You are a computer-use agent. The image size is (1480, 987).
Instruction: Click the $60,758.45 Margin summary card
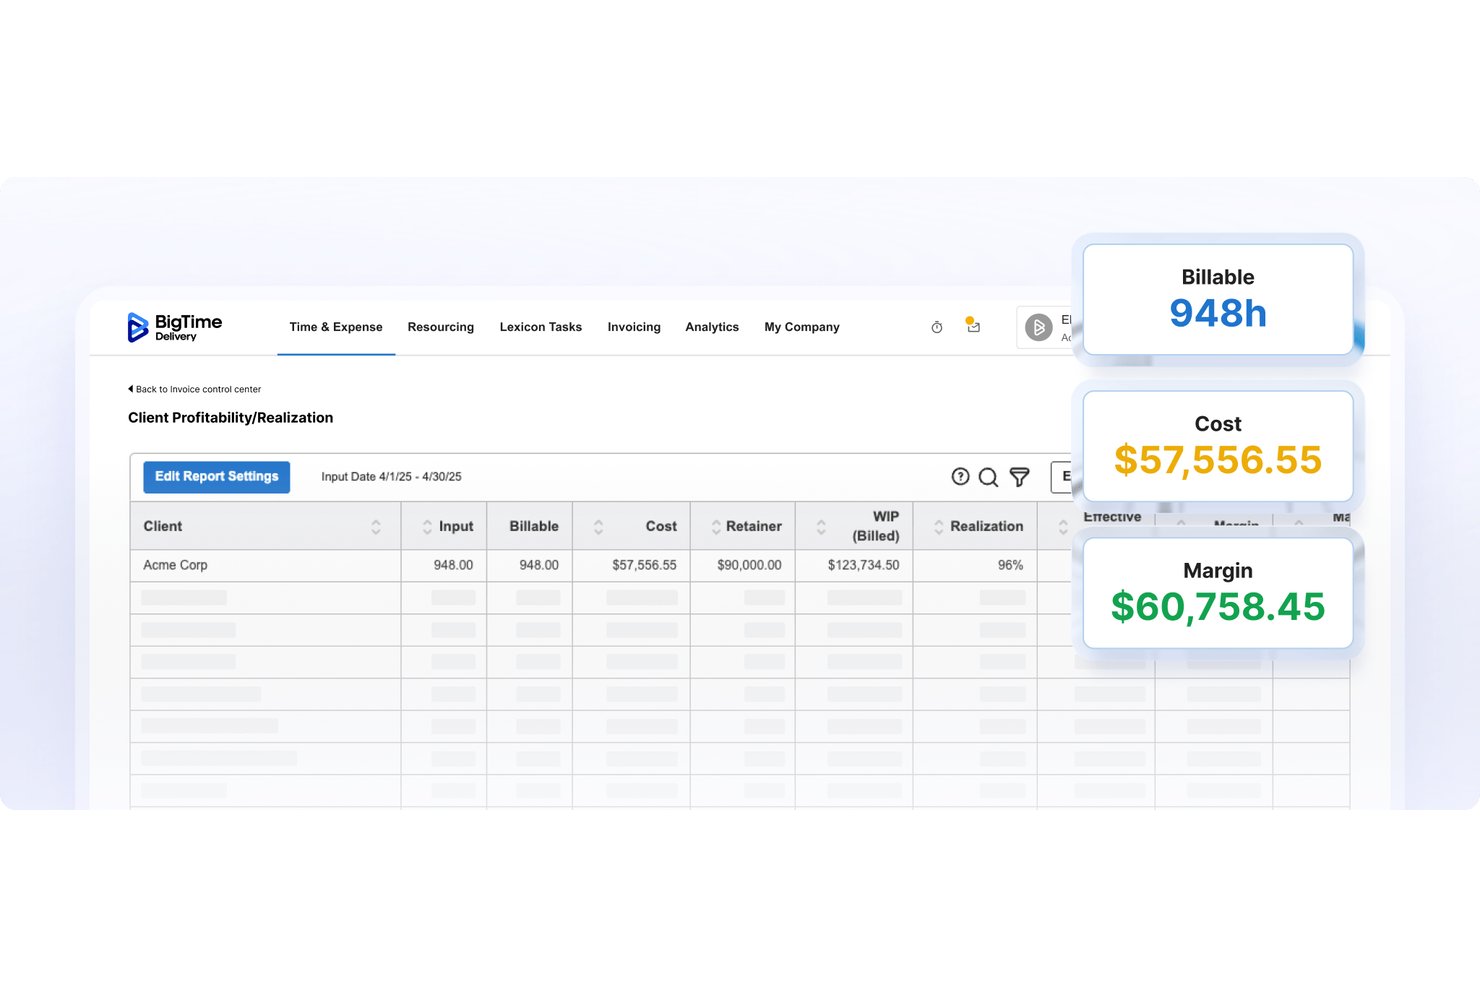(x=1218, y=593)
